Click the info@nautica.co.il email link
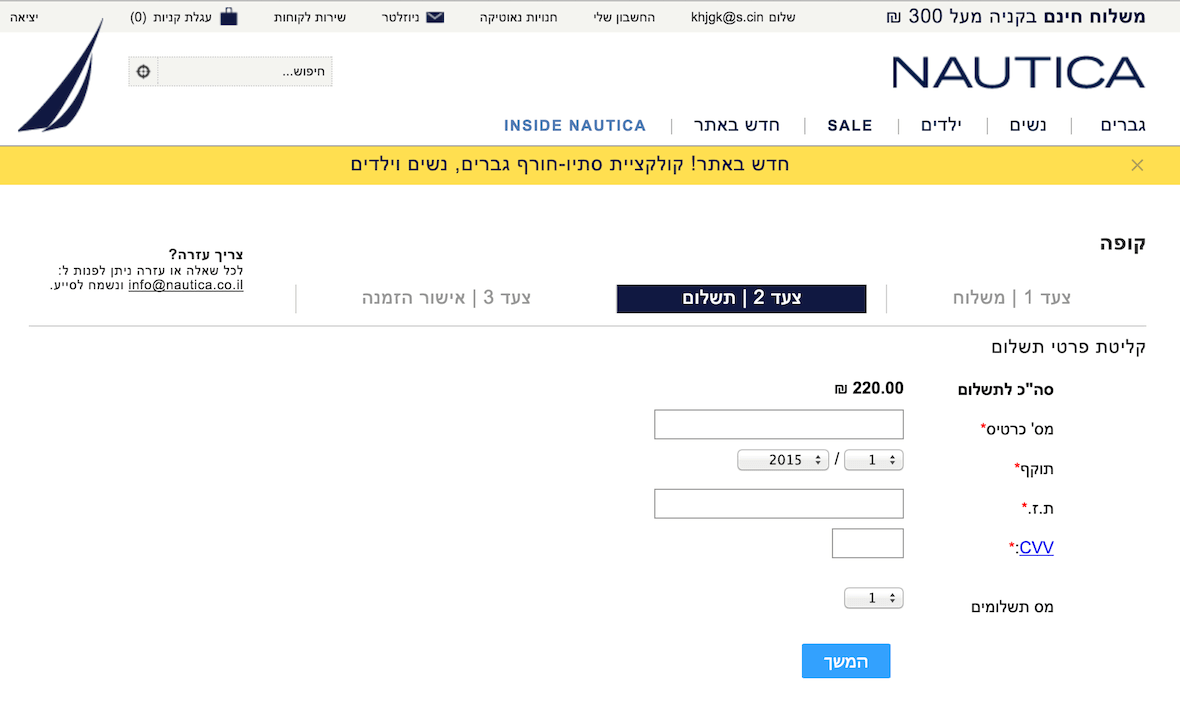The image size is (1180, 724). (x=186, y=285)
